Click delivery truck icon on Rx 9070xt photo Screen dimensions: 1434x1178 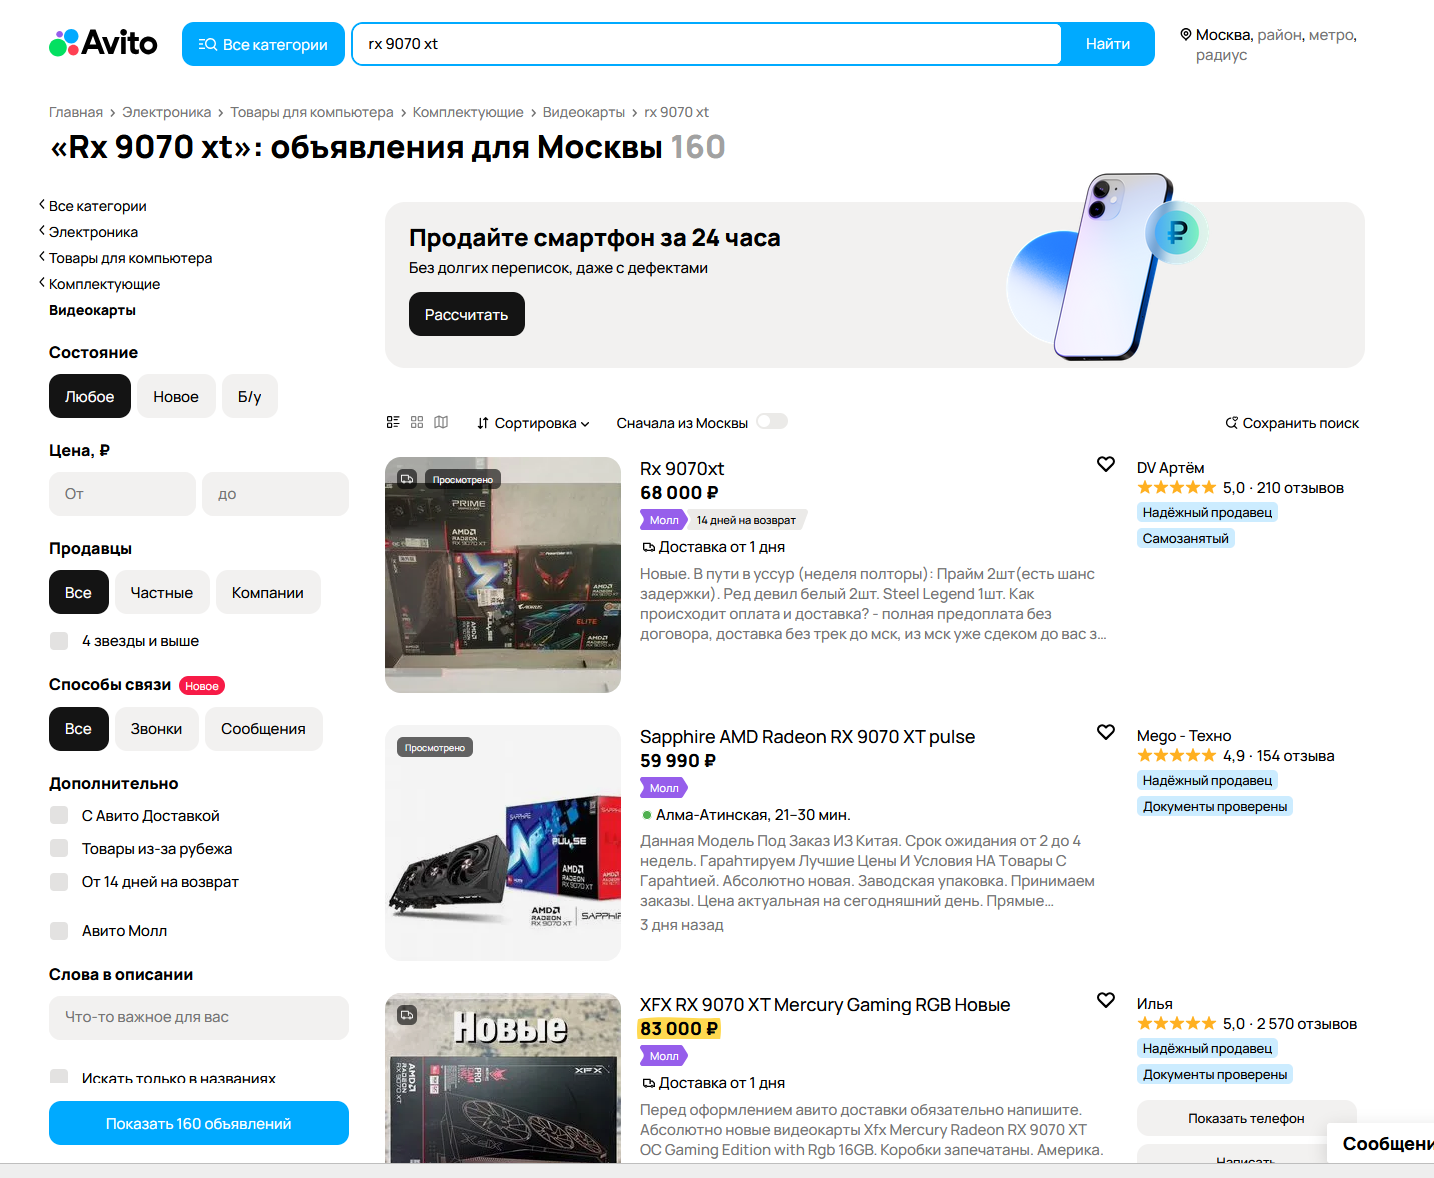(x=407, y=479)
